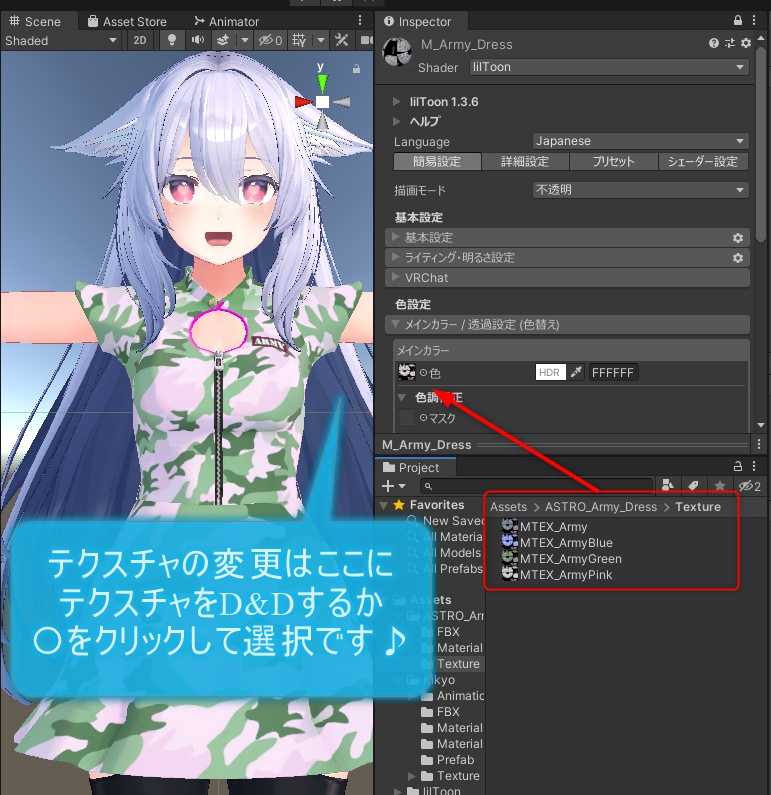Open material settings gear icon
This screenshot has width=771, height=795.
746,43
